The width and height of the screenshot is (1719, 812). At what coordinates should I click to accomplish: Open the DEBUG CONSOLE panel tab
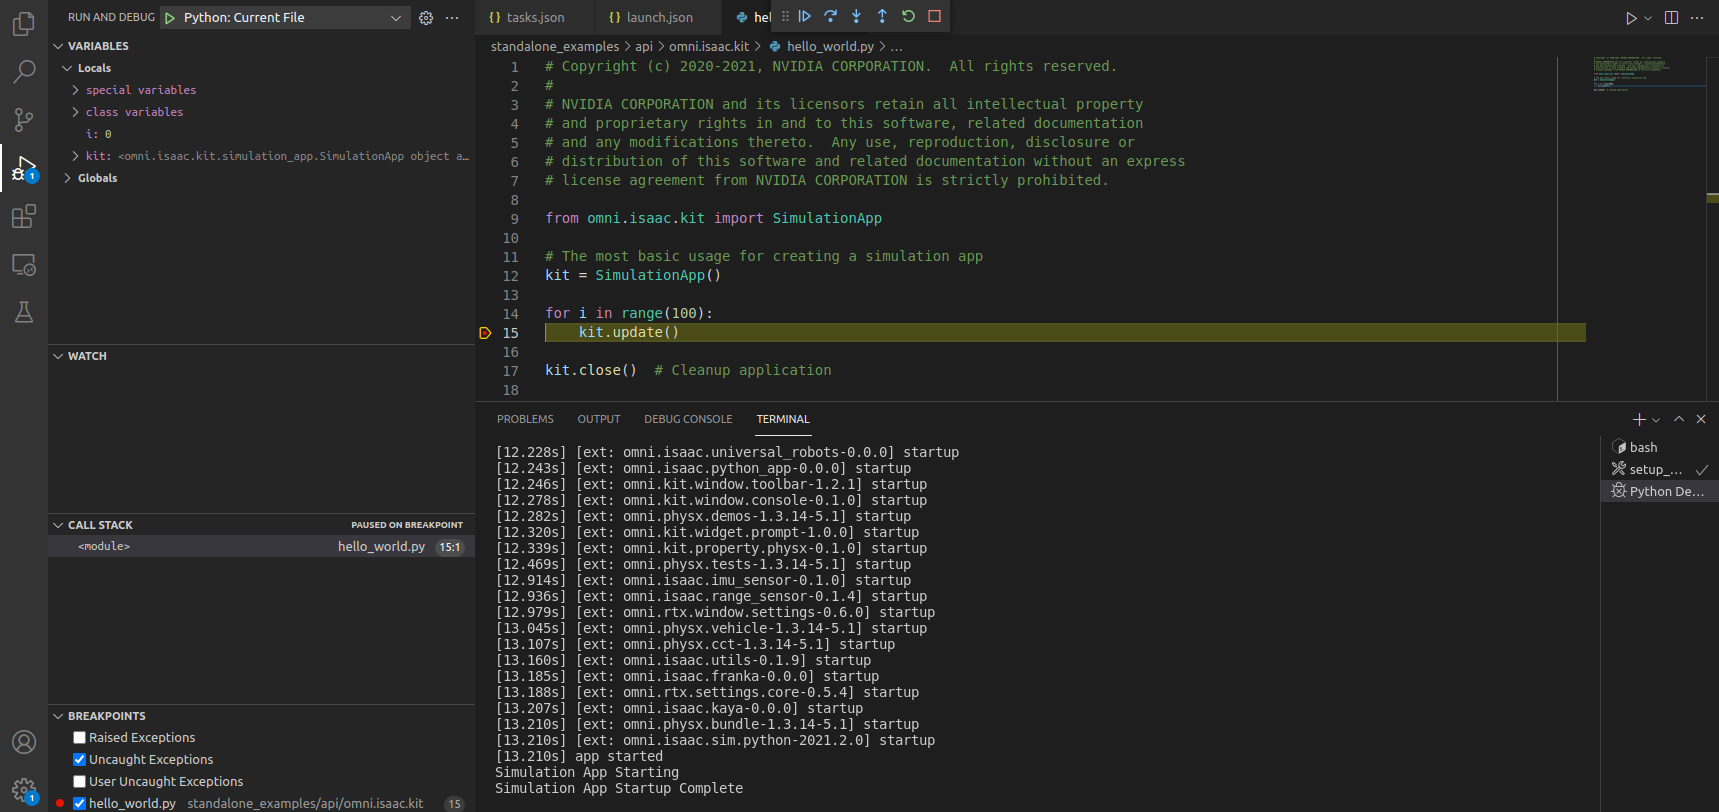click(x=688, y=419)
